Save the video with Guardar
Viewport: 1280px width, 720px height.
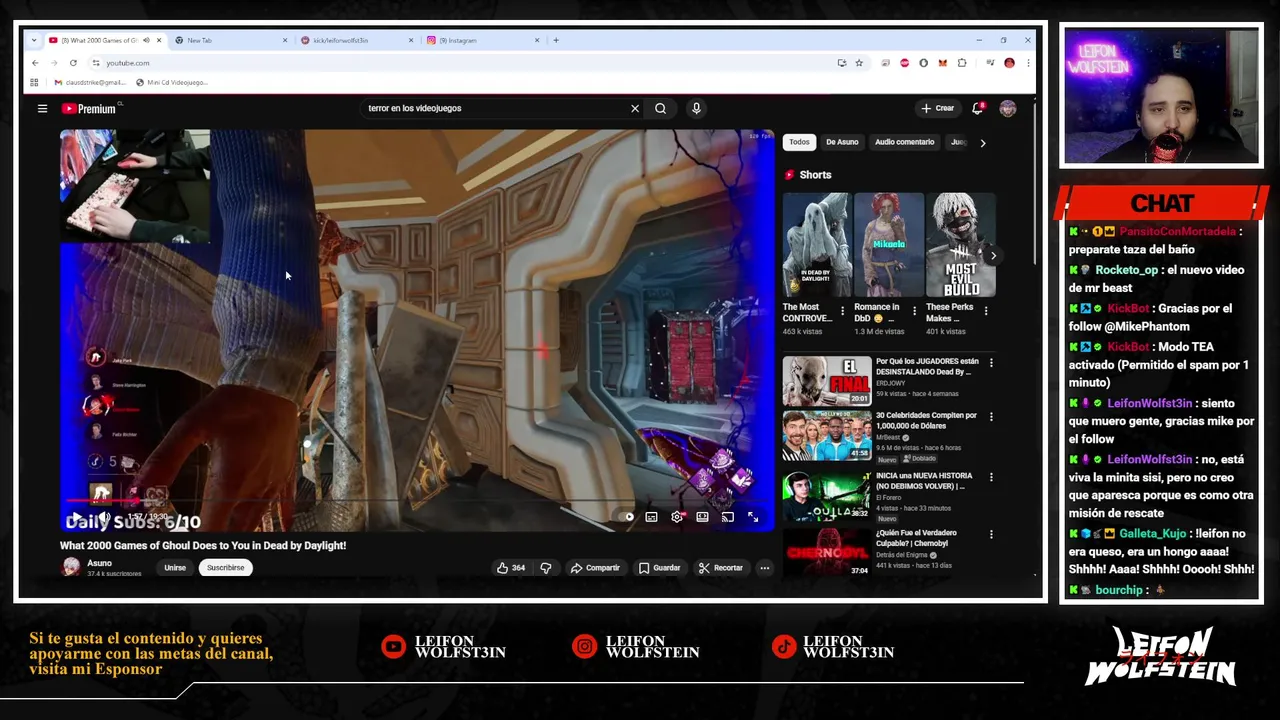point(660,568)
